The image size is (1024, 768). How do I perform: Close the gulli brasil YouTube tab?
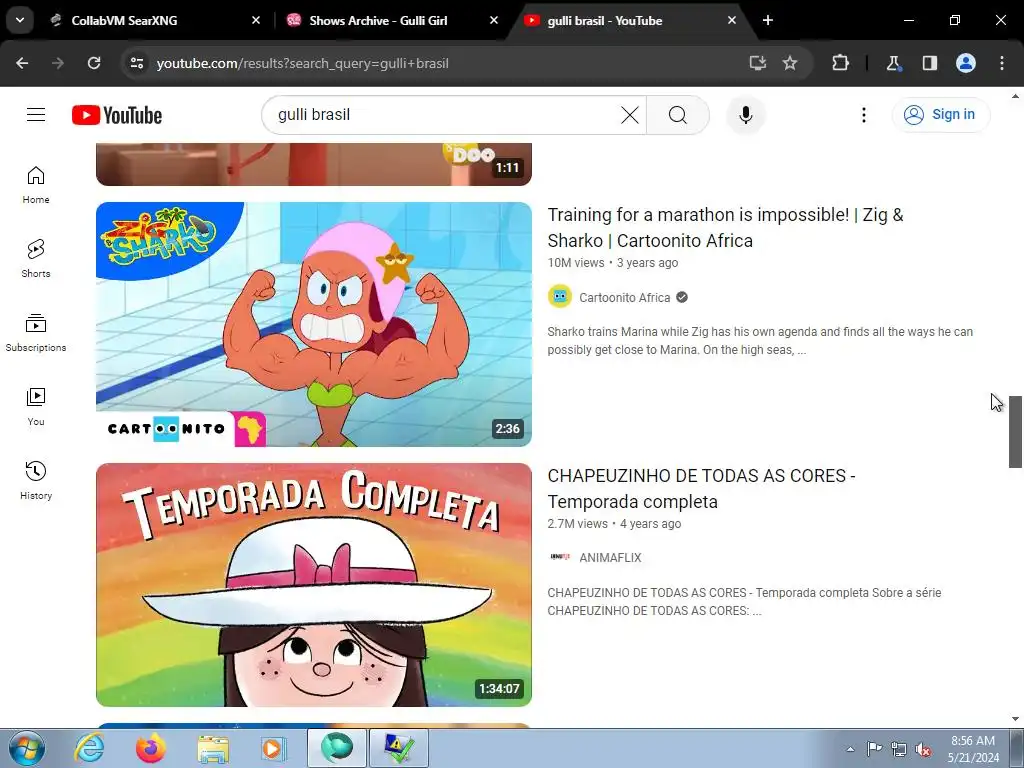[731, 20]
